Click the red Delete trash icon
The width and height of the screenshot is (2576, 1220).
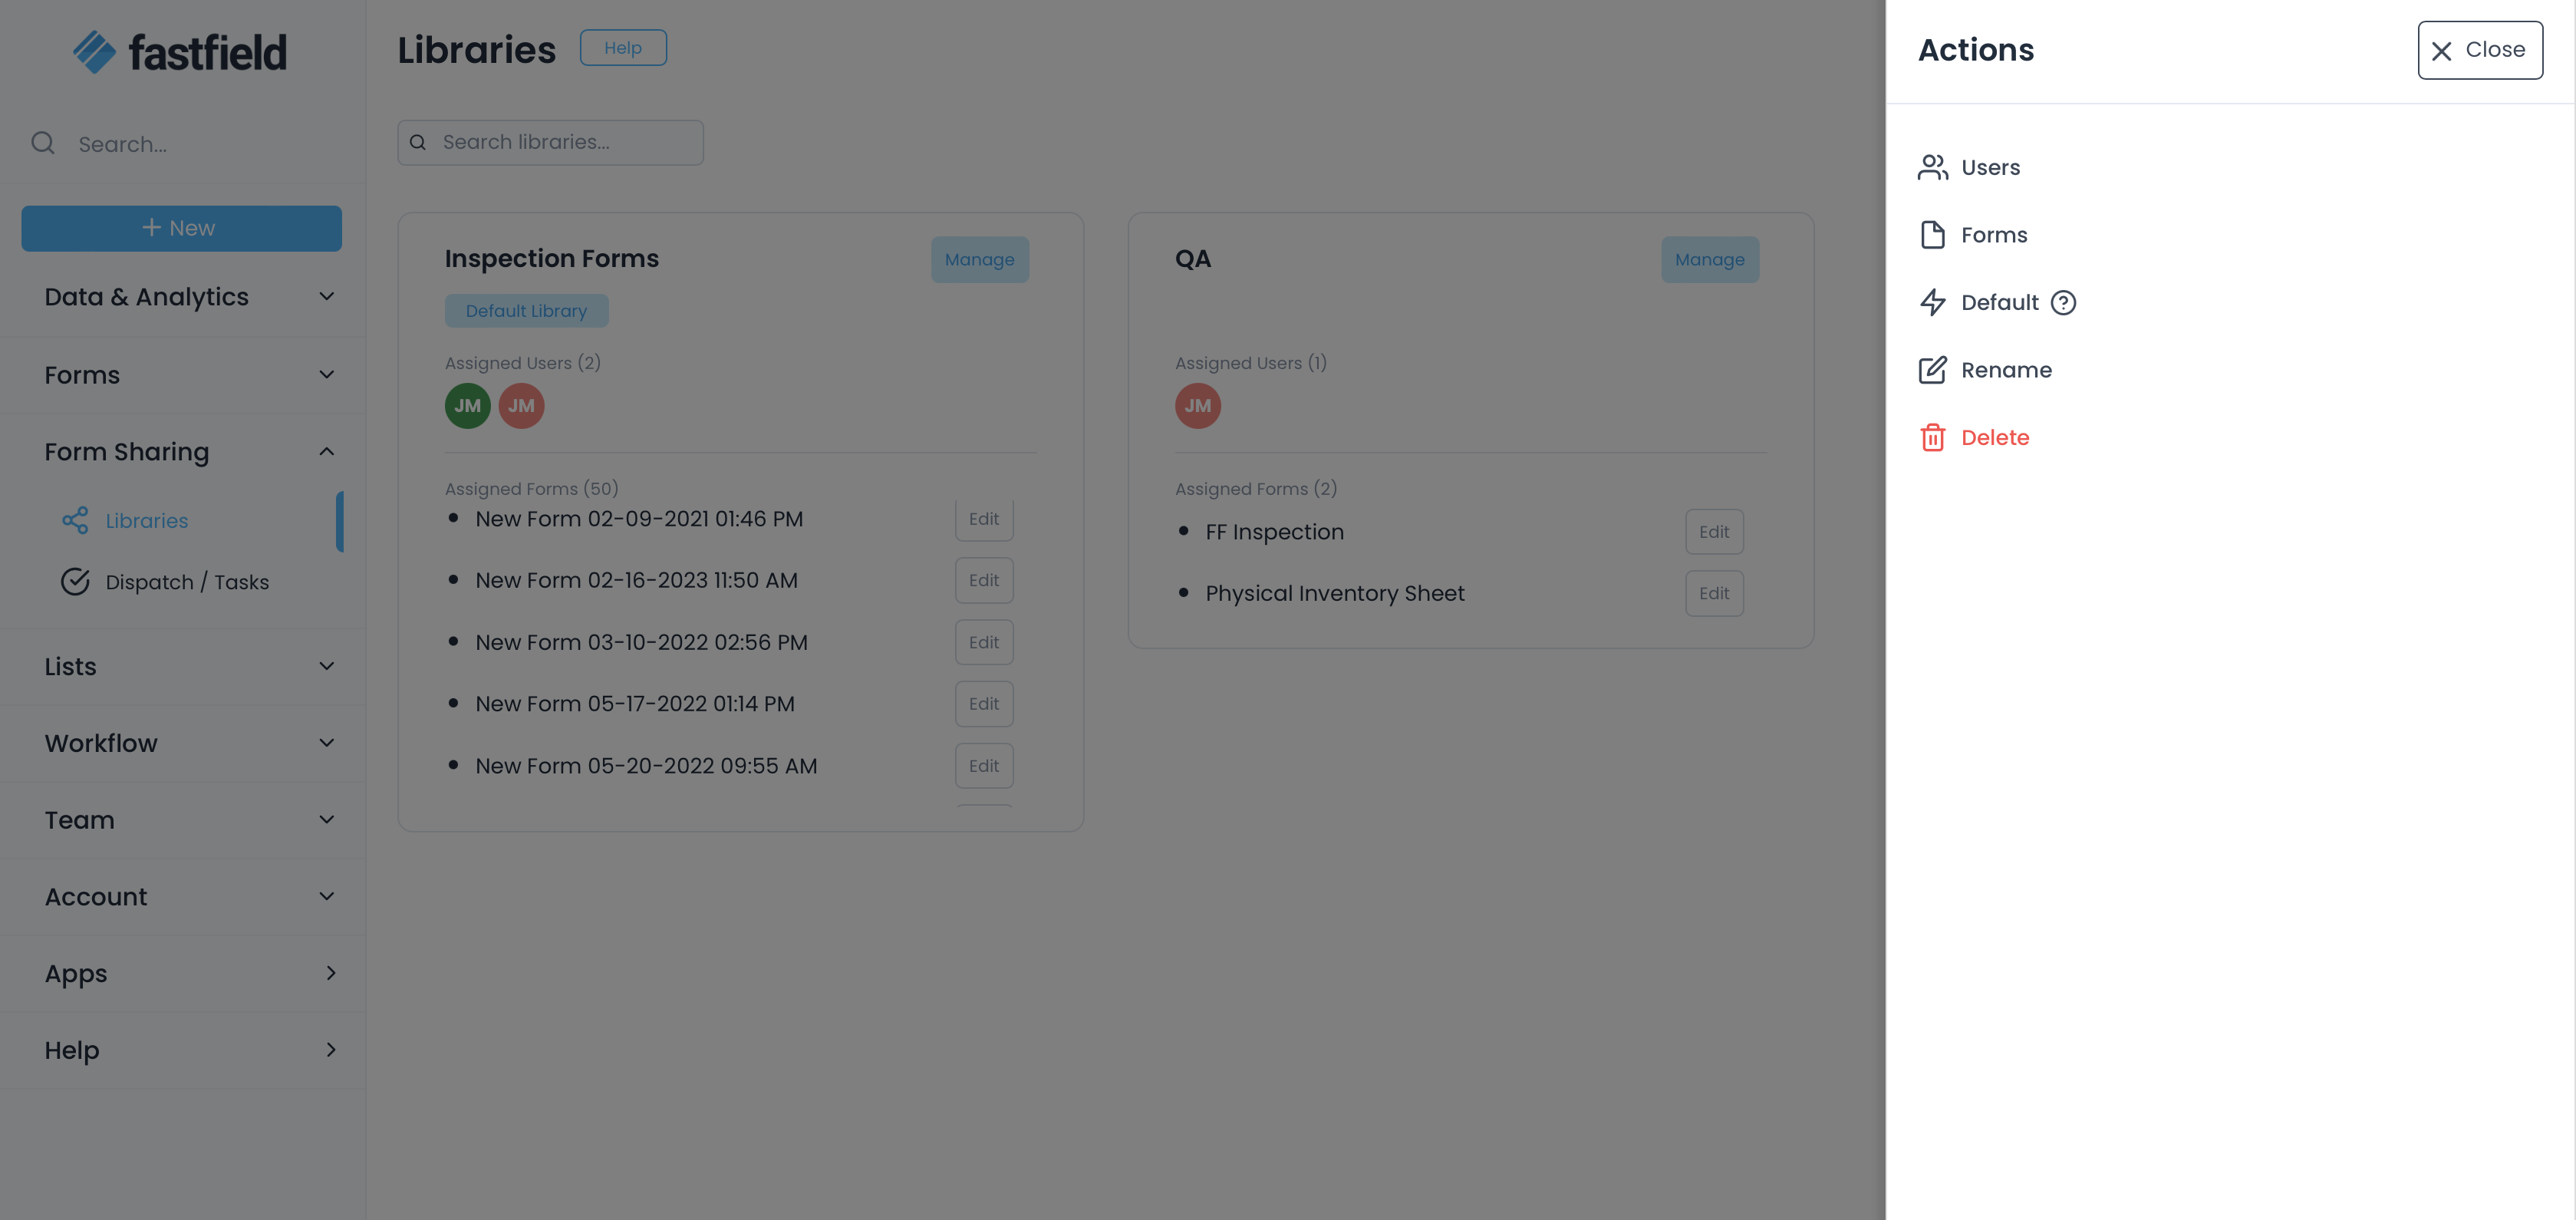tap(1932, 438)
